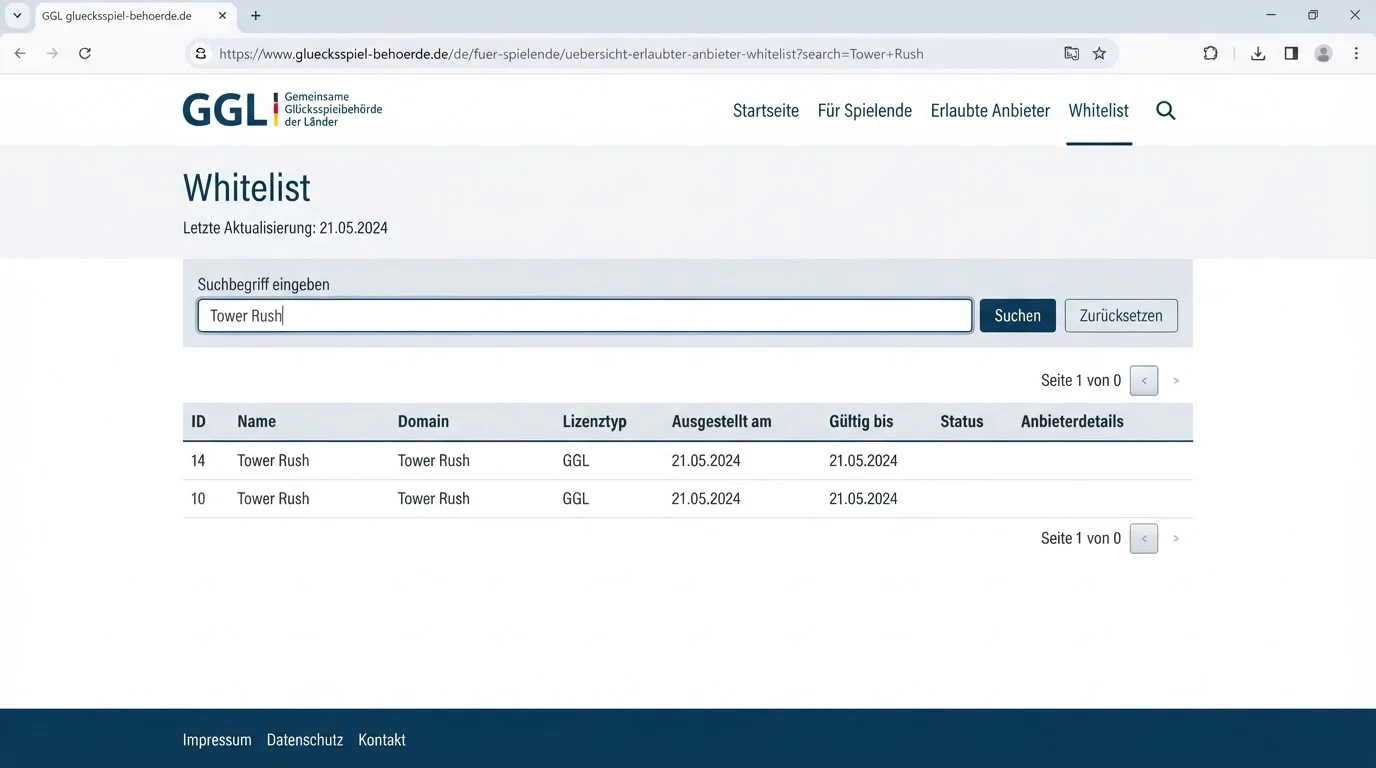1376x768 pixels.
Task: Open a new browser tab
Action: pos(256,16)
